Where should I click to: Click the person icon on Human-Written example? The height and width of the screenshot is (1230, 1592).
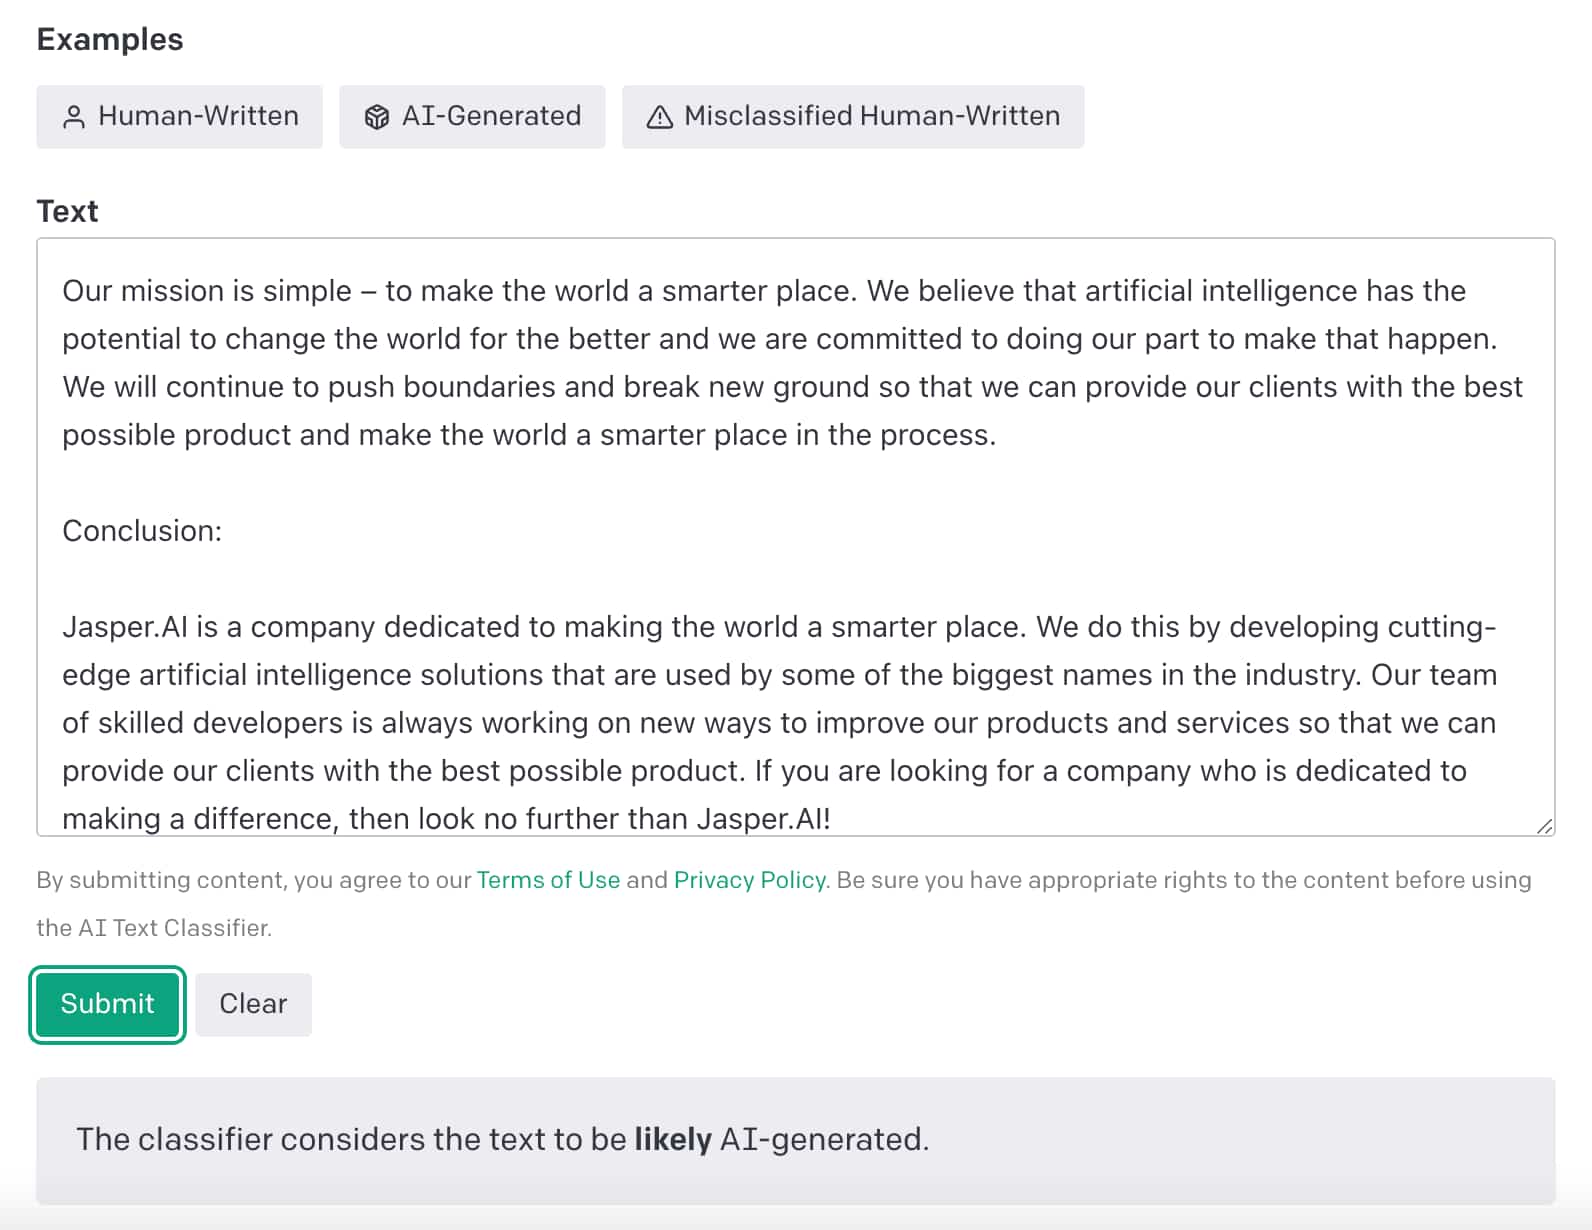pyautogui.click(x=75, y=117)
